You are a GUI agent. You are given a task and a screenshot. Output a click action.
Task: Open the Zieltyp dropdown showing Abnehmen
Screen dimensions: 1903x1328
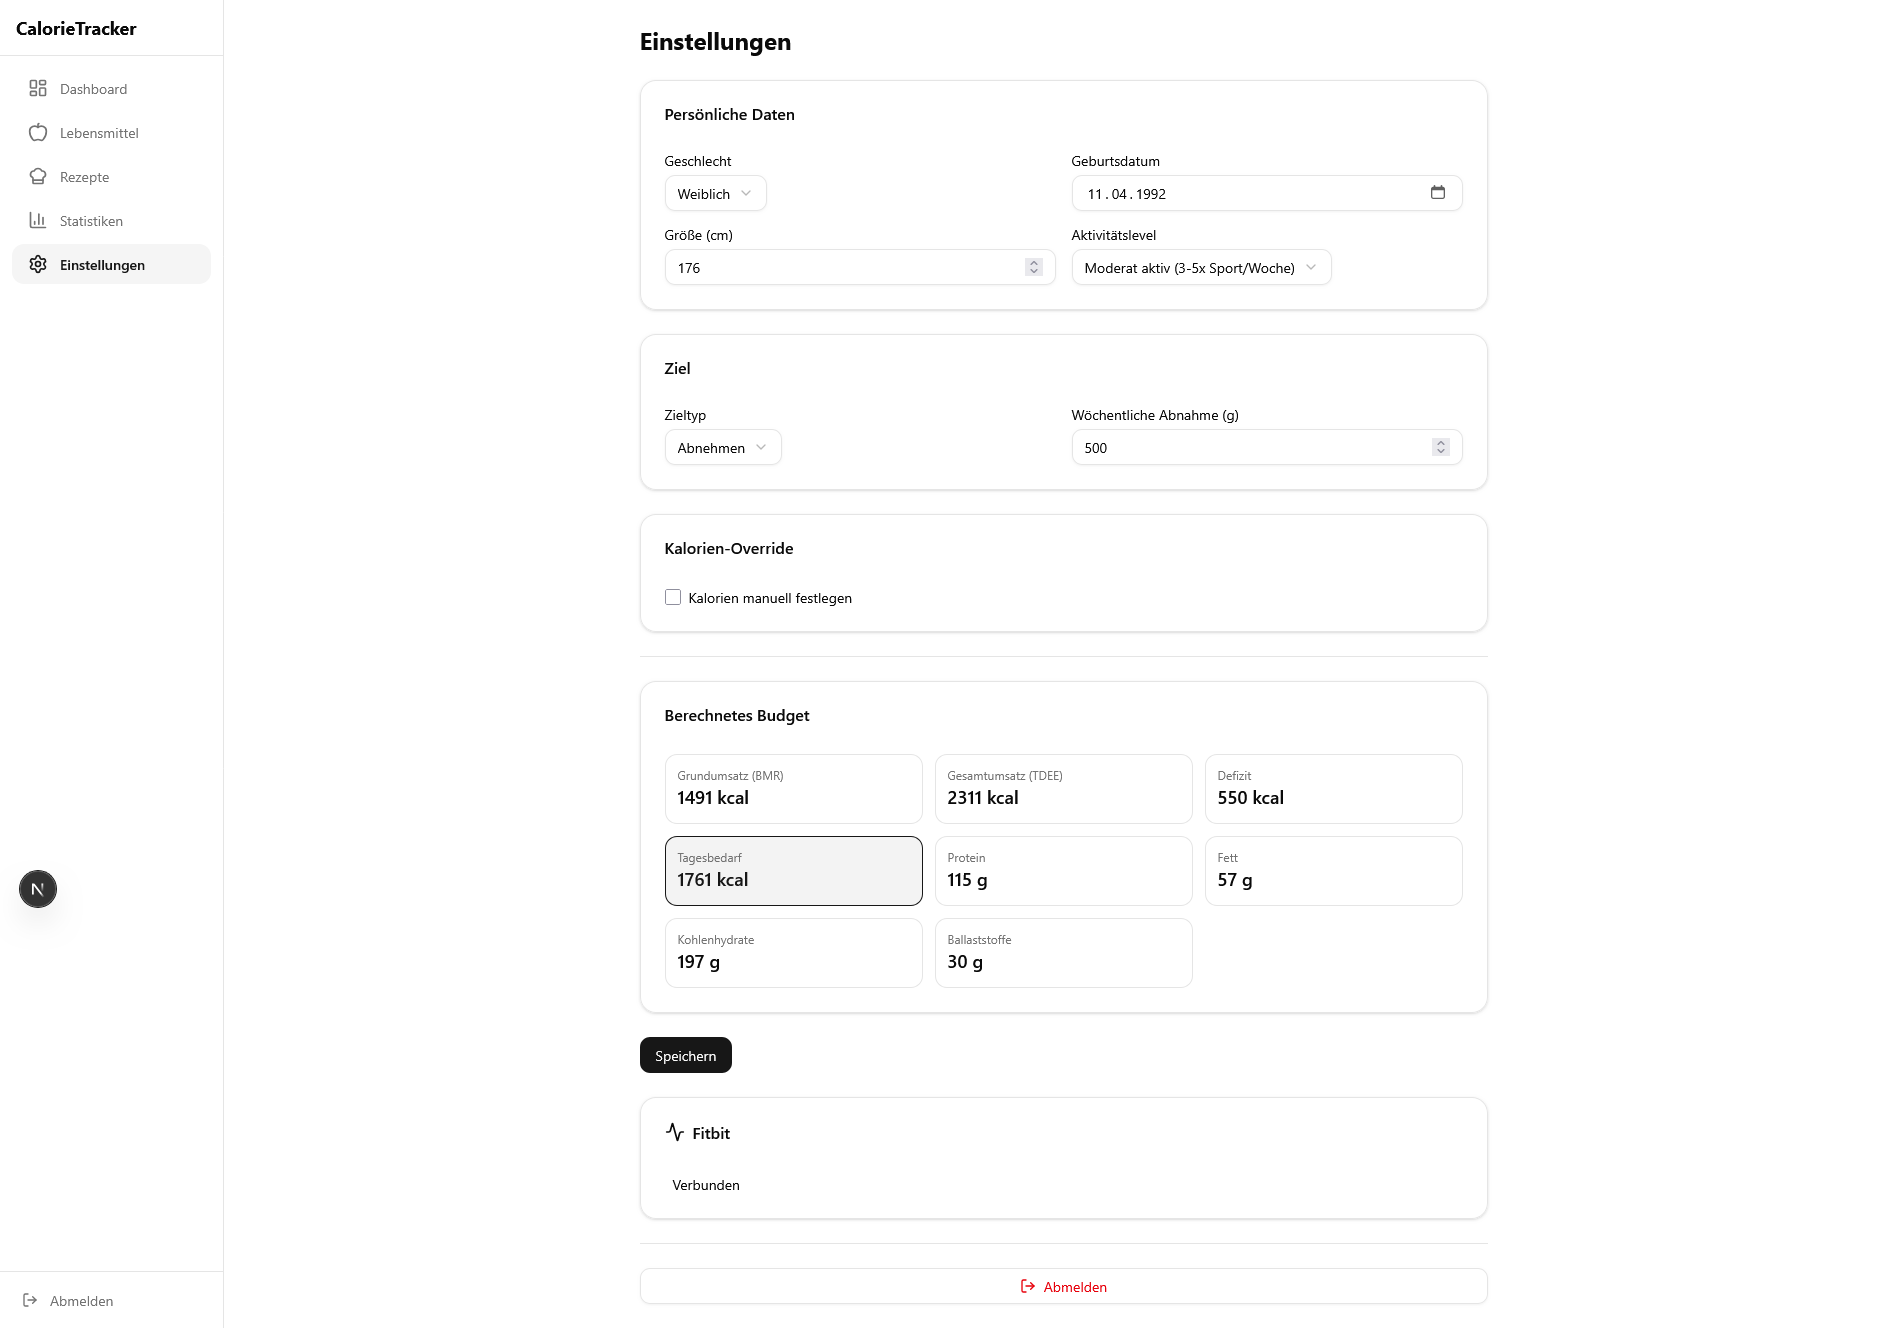click(x=722, y=448)
